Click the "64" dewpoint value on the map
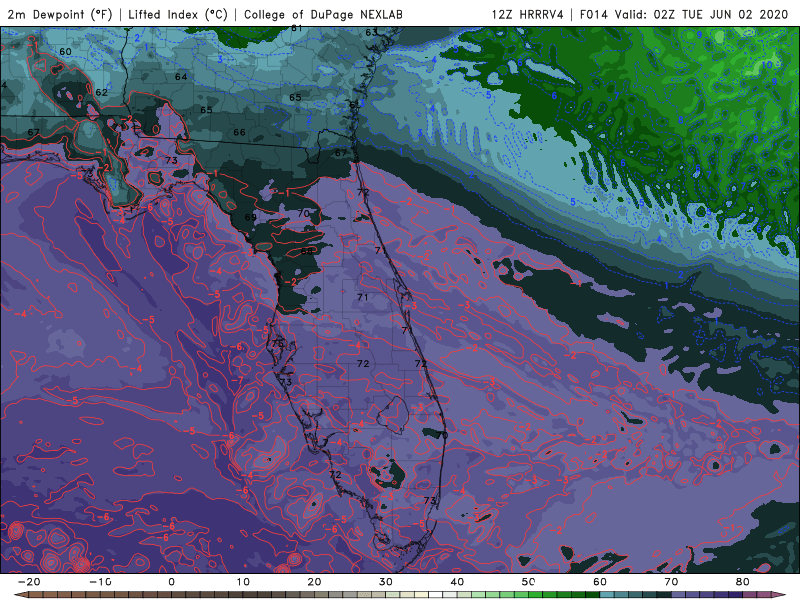Image resolution: width=800 pixels, height=600 pixels. pyautogui.click(x=181, y=77)
